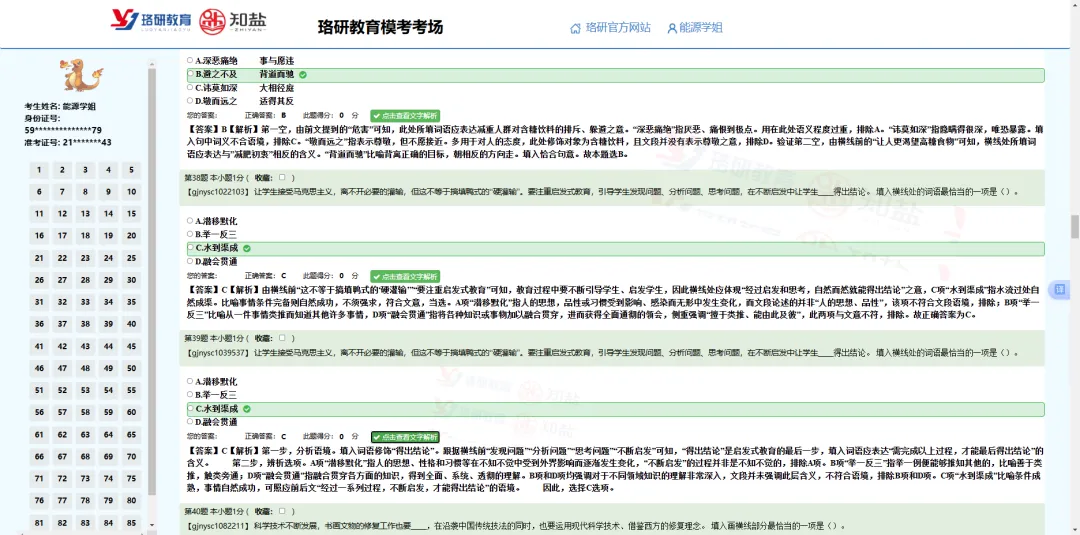Click the 第40题 本小题1分 heading

tap(214, 511)
